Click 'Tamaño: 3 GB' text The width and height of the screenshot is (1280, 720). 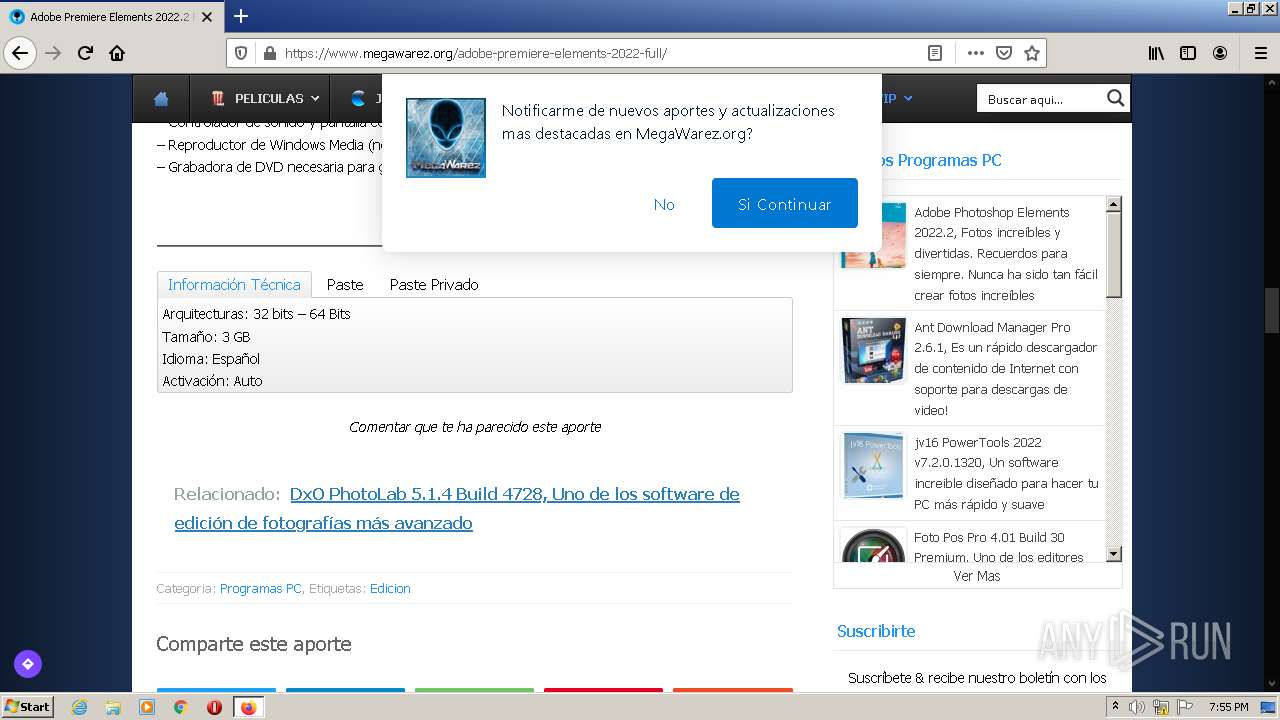point(206,337)
